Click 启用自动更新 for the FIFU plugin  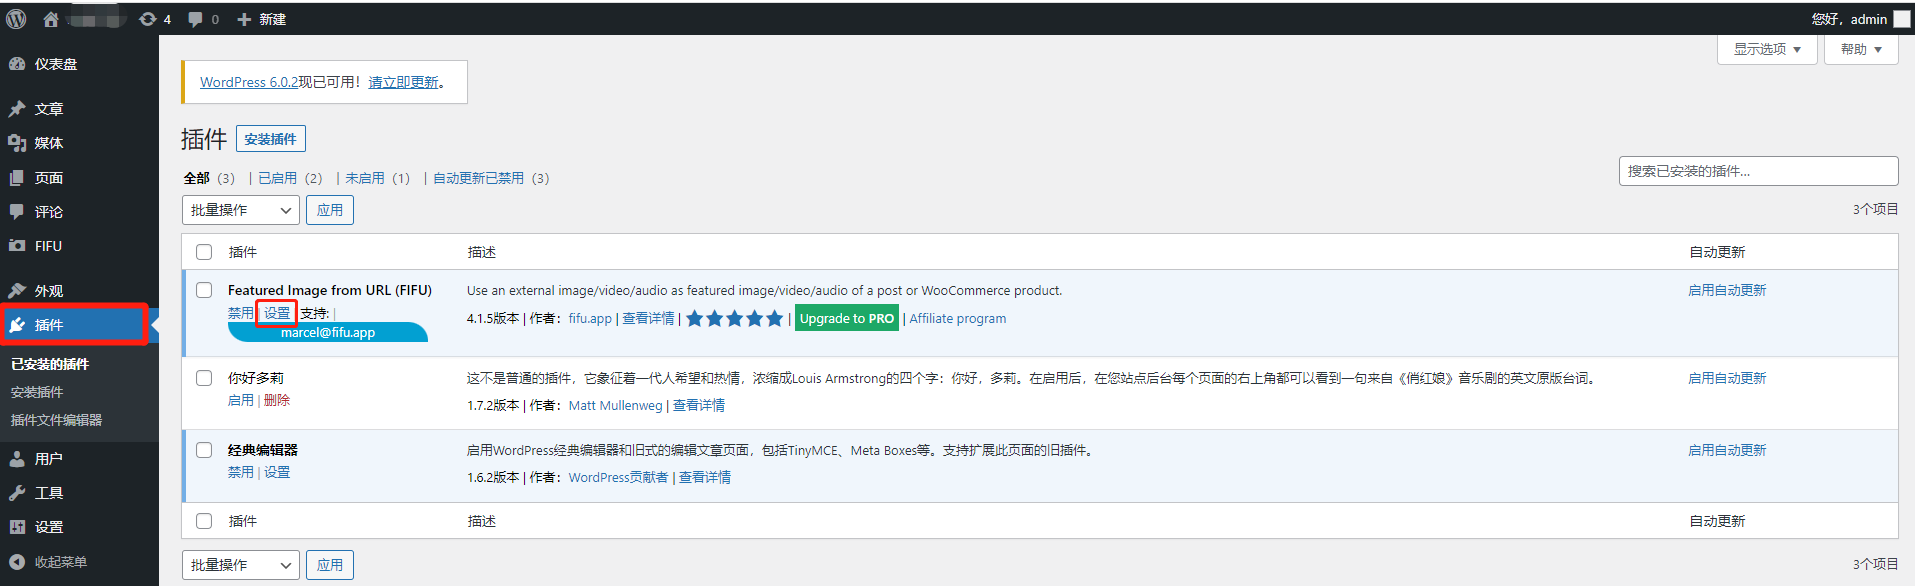pyautogui.click(x=1727, y=290)
